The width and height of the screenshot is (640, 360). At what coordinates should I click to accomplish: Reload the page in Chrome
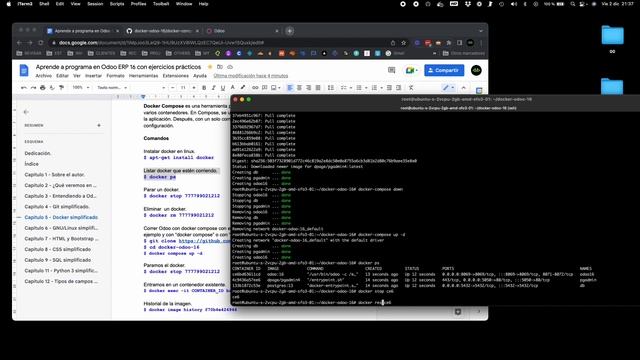click(x=40, y=42)
